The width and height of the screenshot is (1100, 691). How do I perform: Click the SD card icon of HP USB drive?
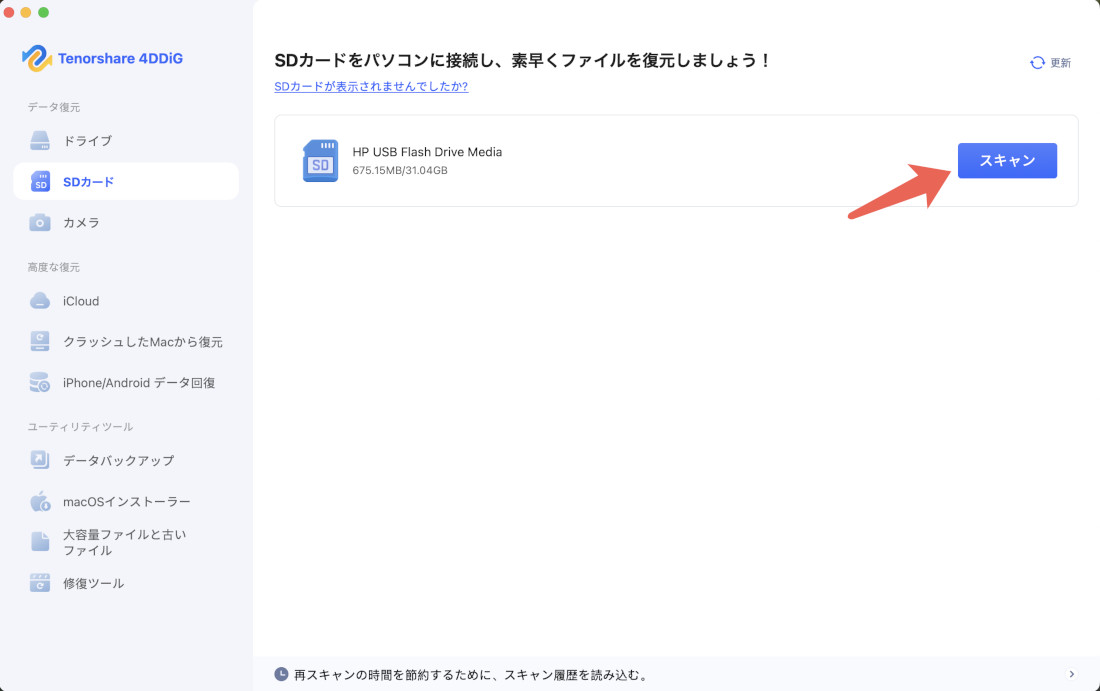[320, 160]
